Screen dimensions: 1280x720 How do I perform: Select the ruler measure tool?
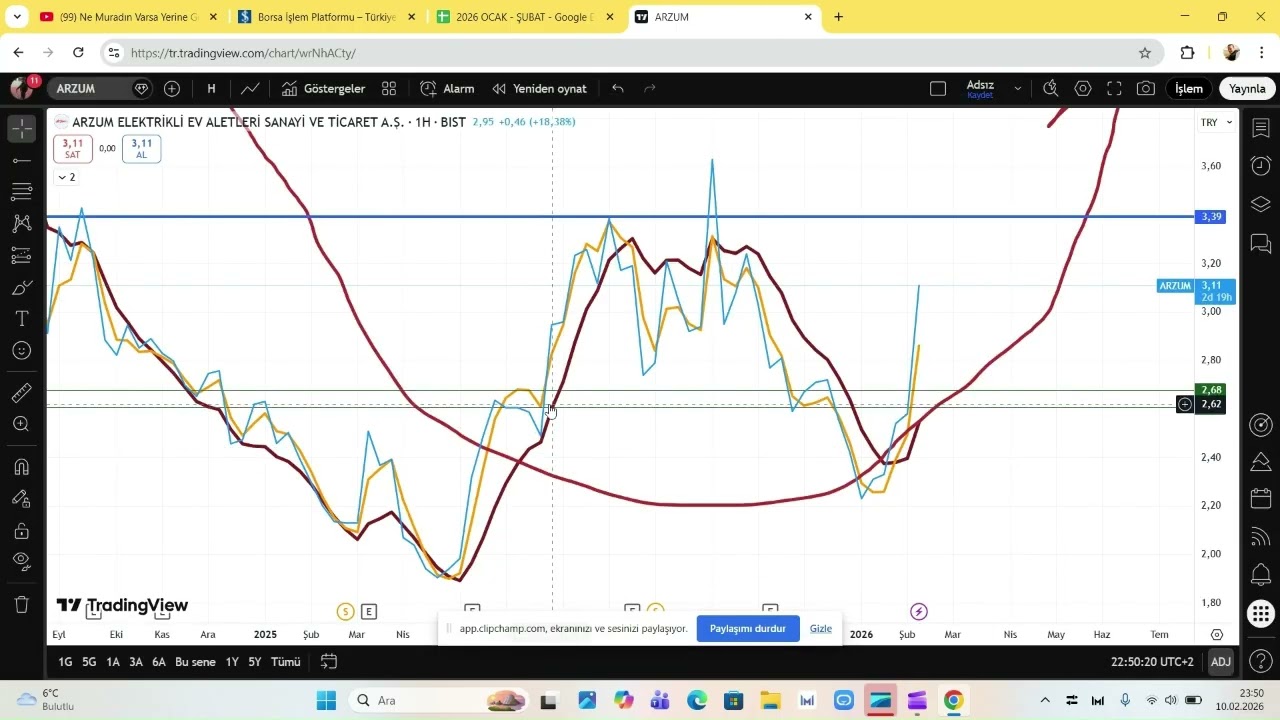(x=21, y=393)
